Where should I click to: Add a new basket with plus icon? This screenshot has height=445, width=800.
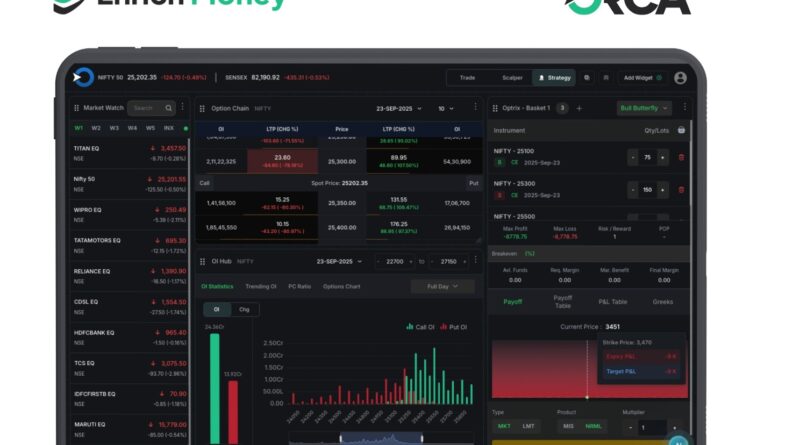[579, 108]
